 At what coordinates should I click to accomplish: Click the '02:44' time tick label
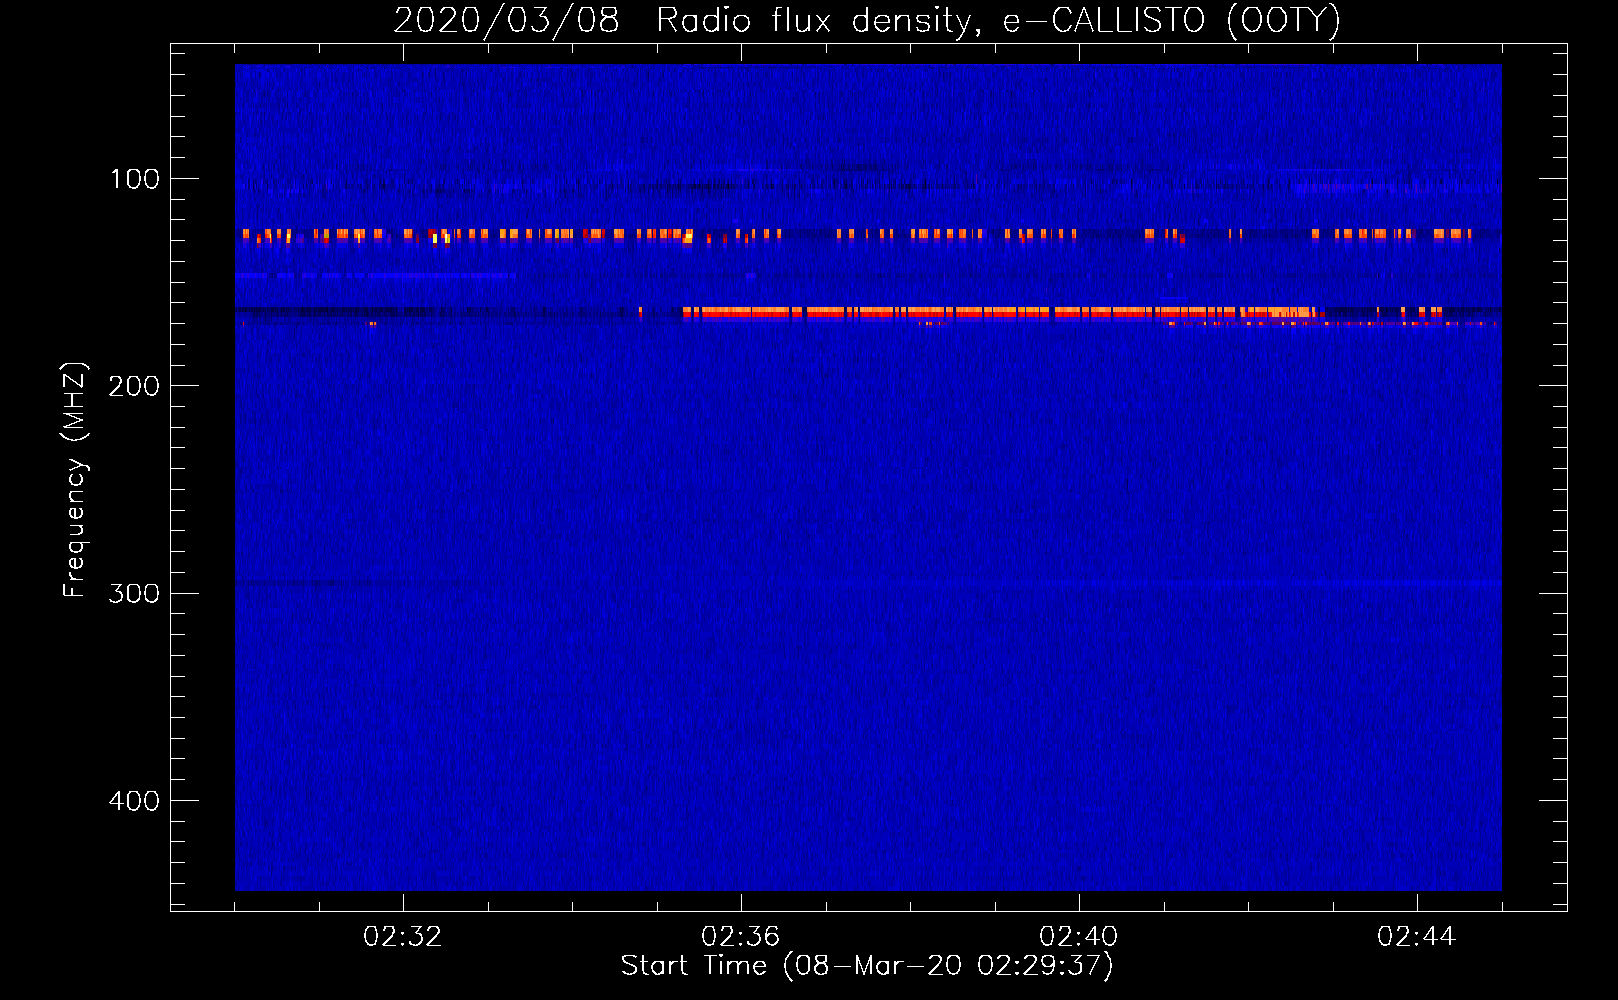coord(1417,937)
